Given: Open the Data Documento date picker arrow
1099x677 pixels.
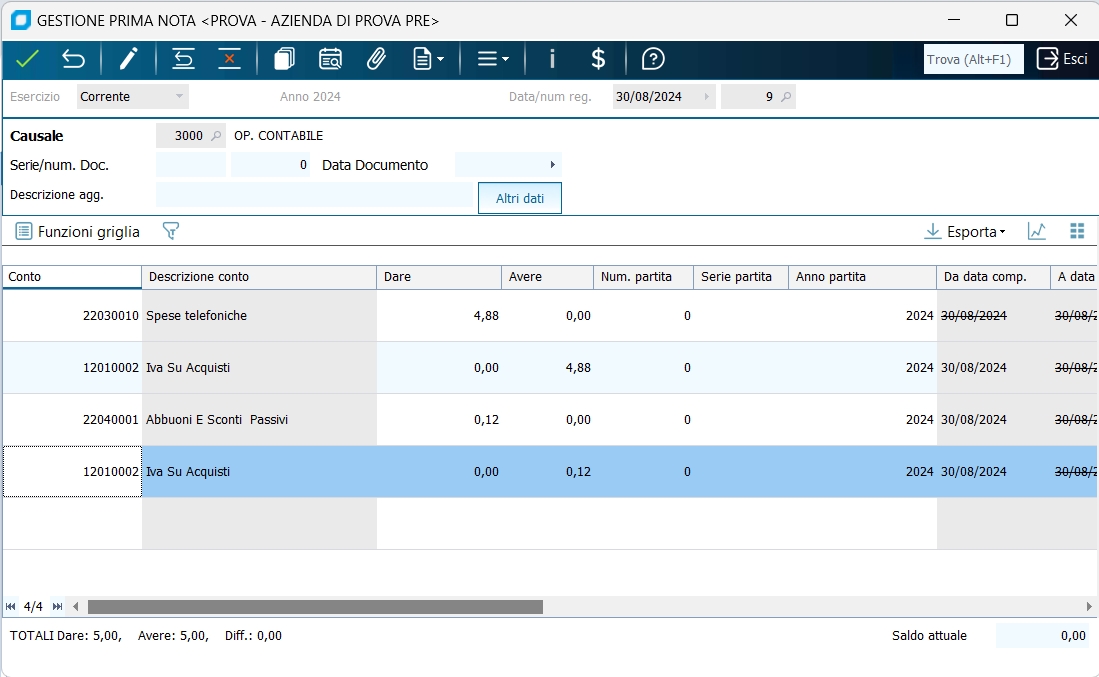Looking at the screenshot, I should pyautogui.click(x=552, y=165).
